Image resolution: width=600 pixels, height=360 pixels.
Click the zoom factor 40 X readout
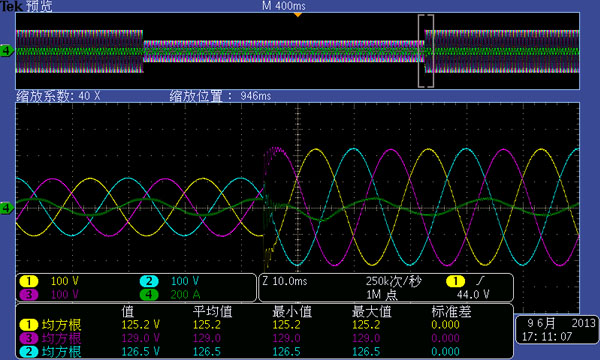click(x=58, y=96)
